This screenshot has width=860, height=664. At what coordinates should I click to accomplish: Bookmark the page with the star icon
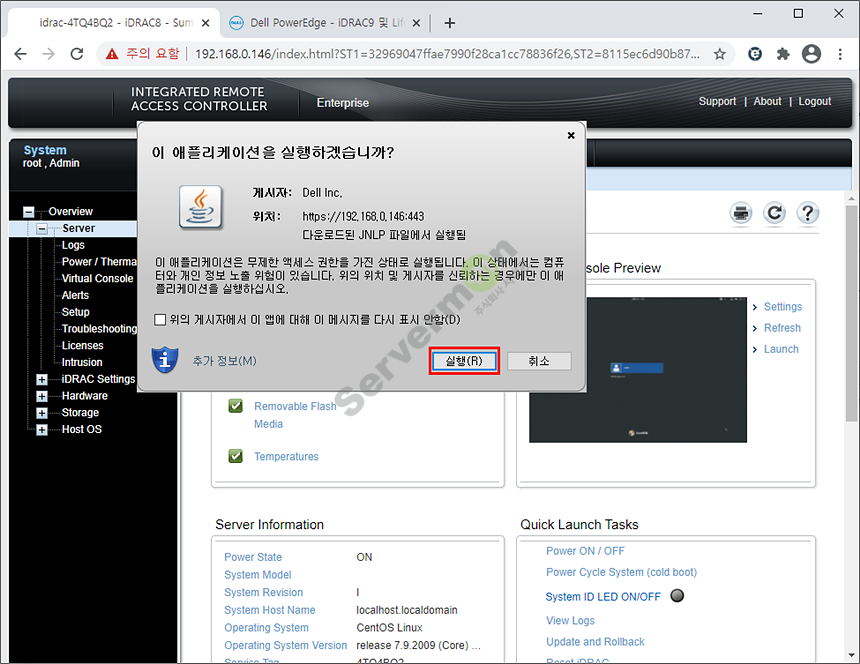point(720,54)
